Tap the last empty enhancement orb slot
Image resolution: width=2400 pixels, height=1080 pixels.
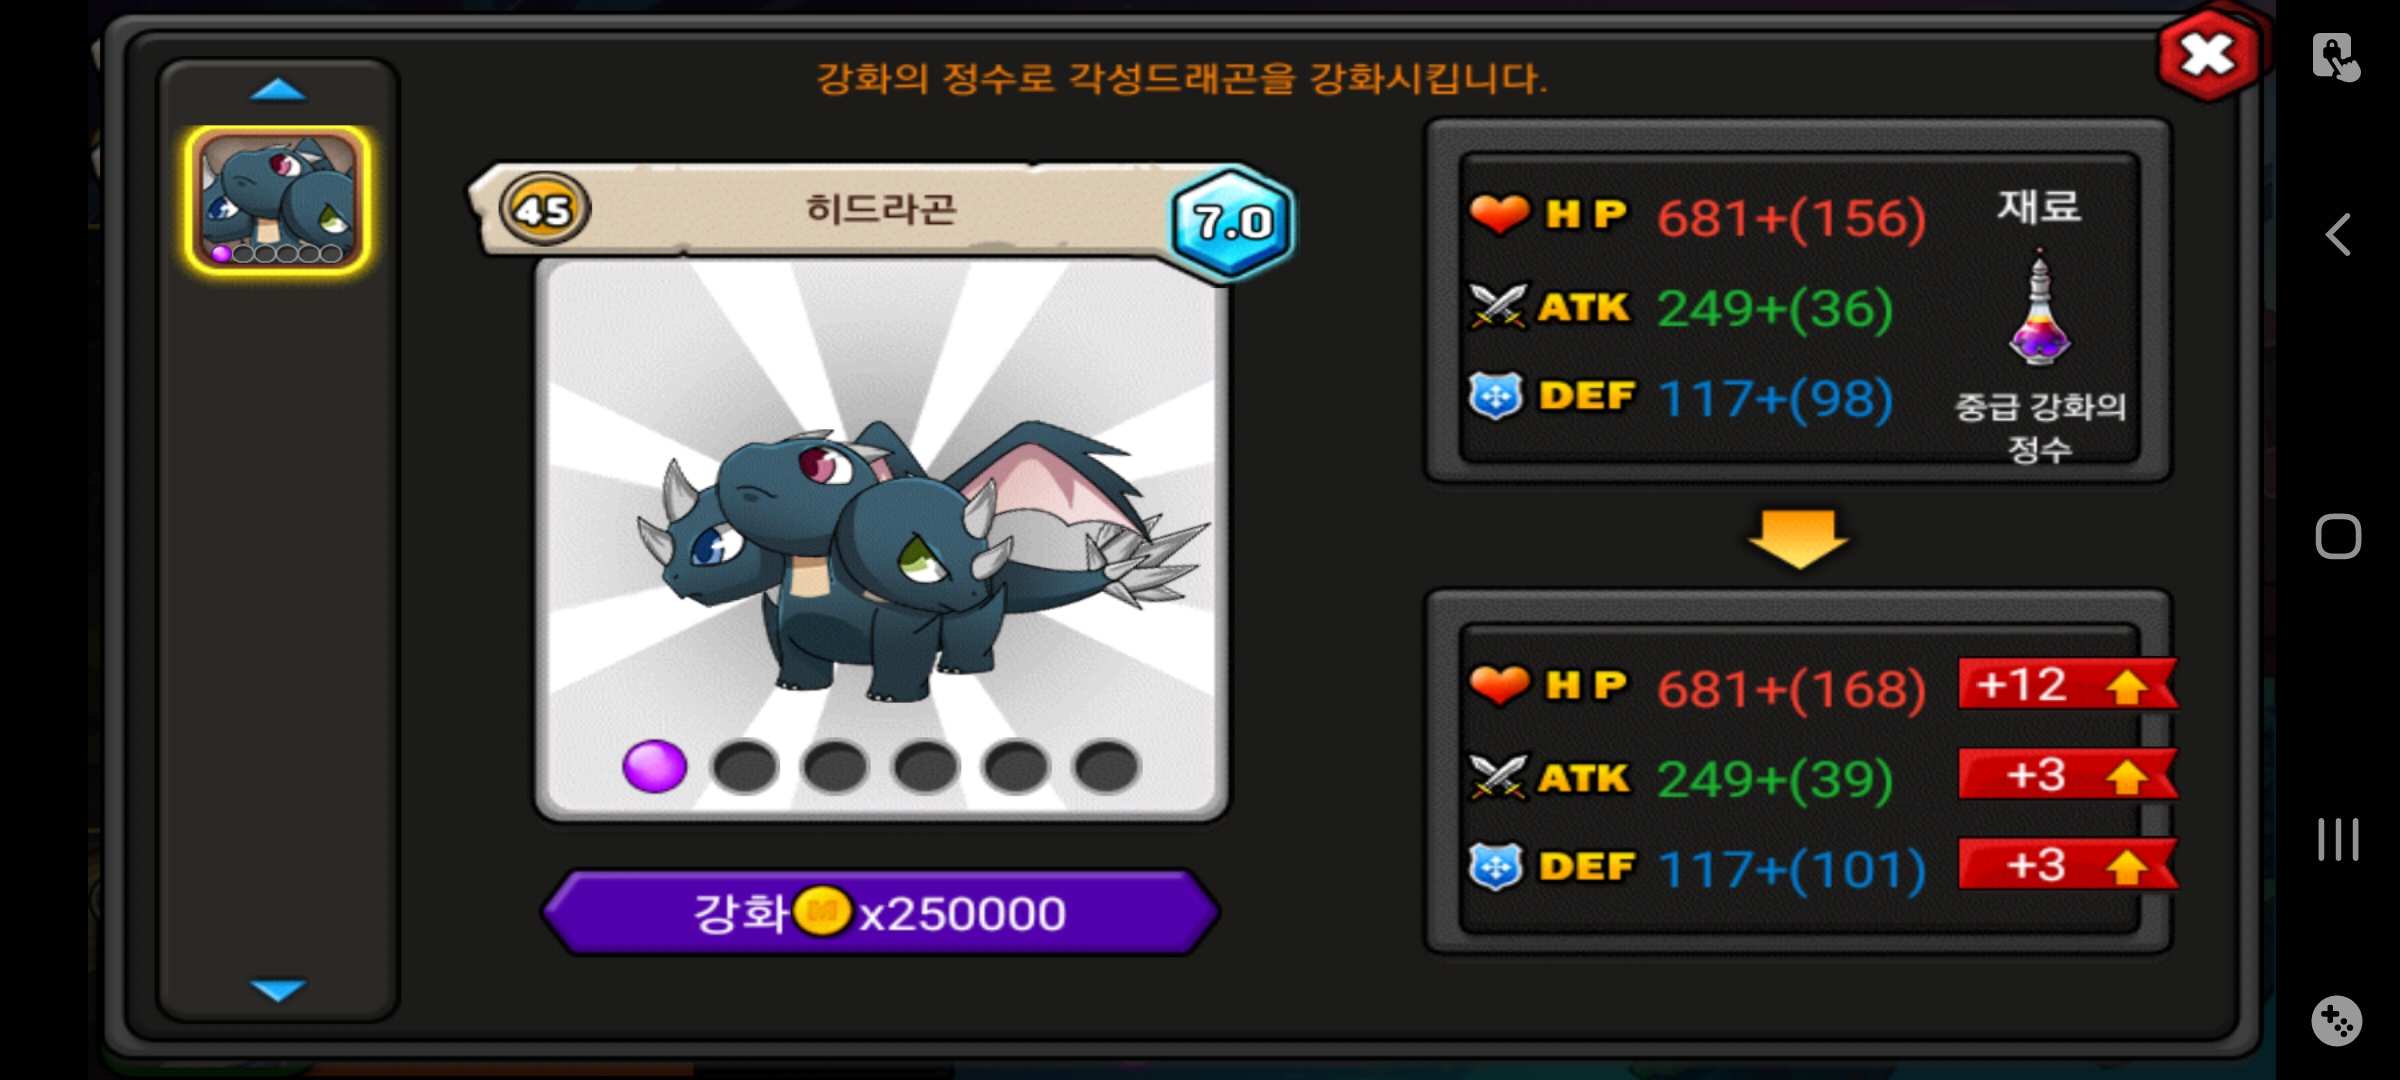click(x=1106, y=767)
